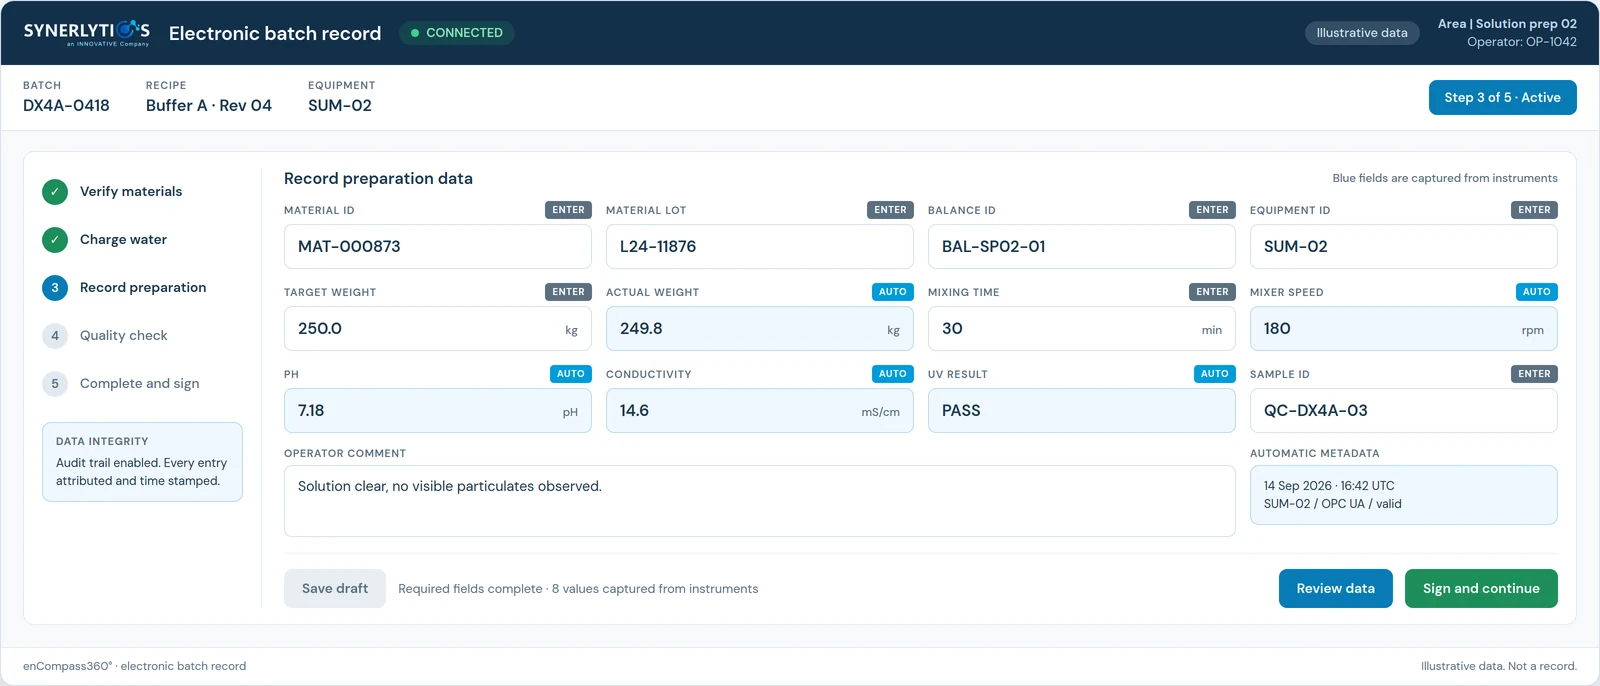Click the pH value field
1600x686 pixels.
[438, 410]
